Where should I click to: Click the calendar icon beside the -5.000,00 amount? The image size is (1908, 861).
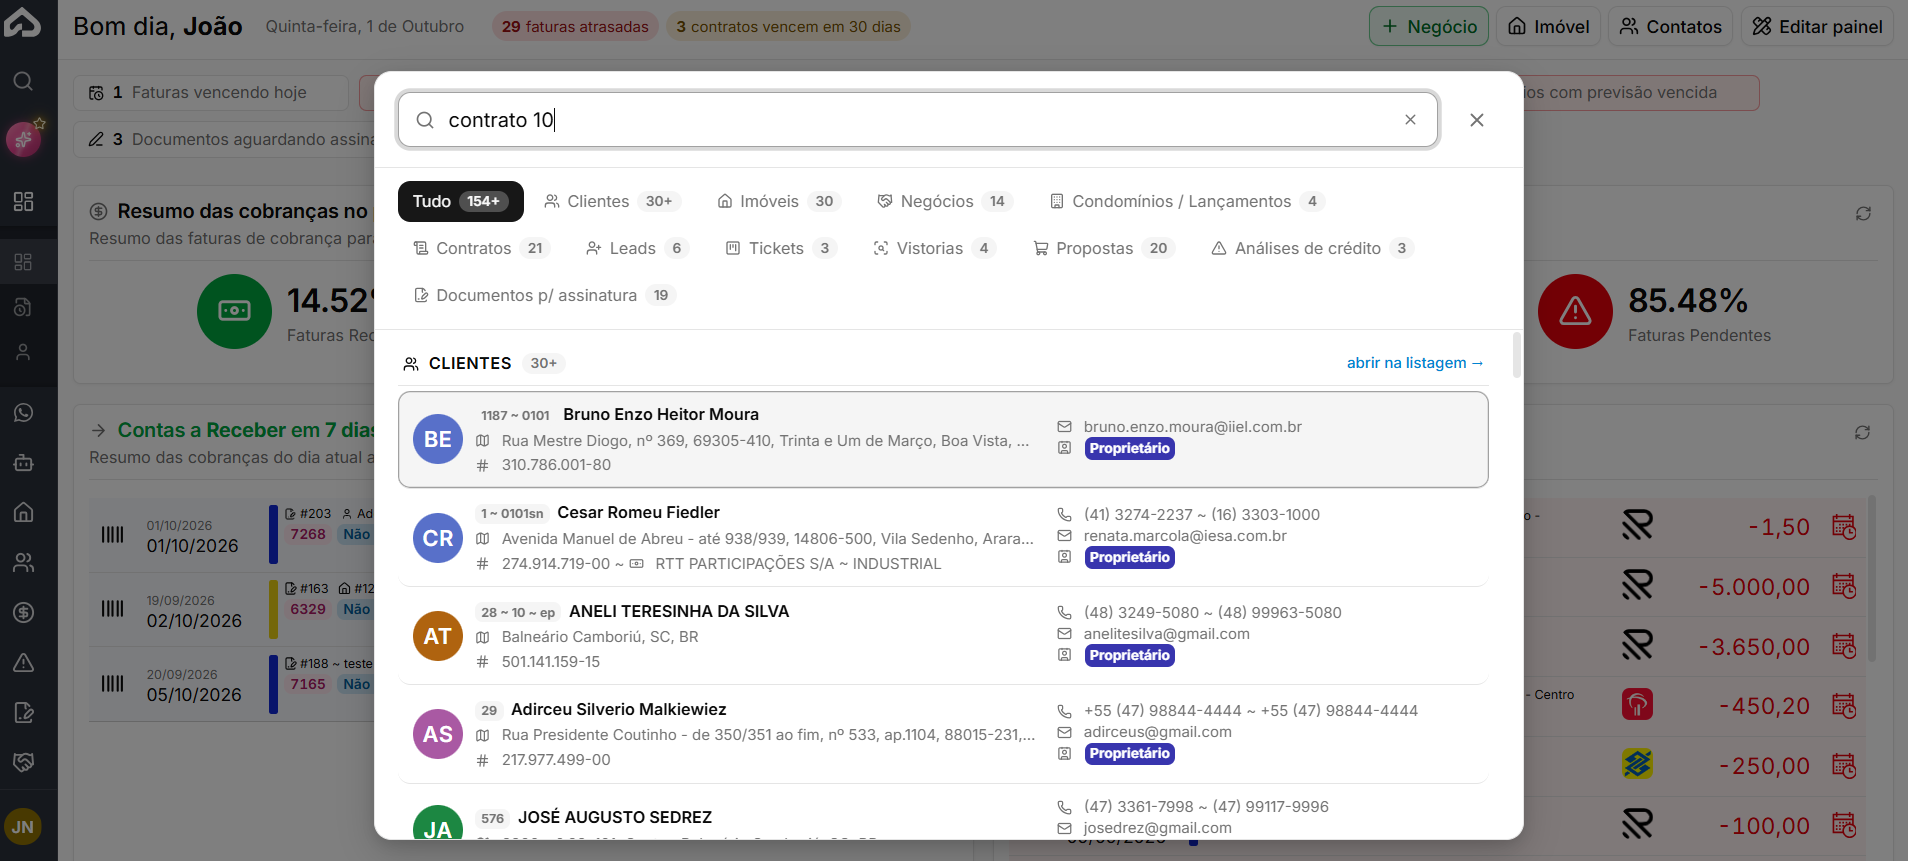1844,587
